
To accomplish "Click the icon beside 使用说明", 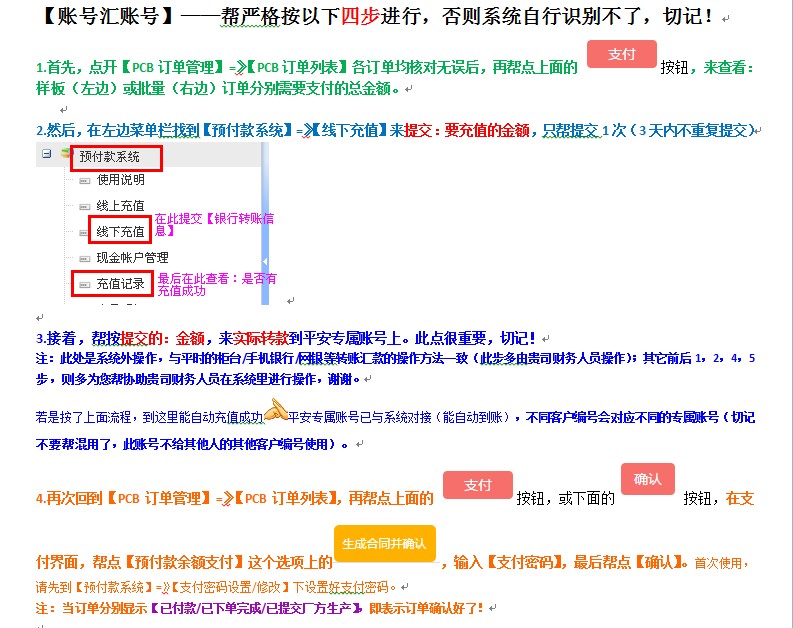I will pos(85,181).
